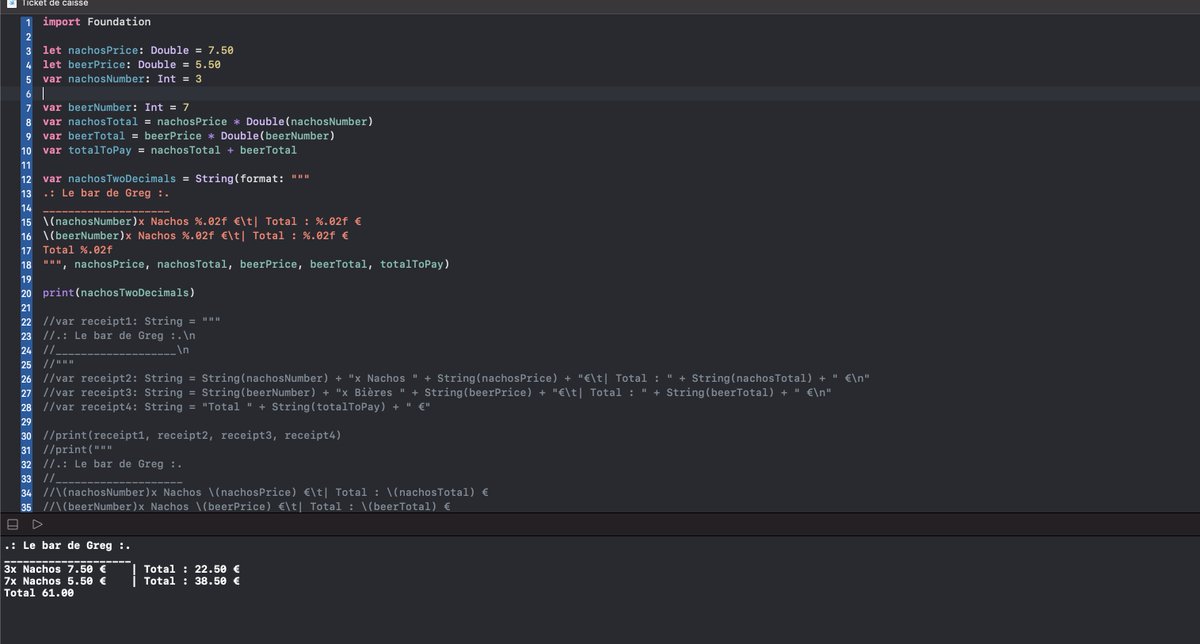
Task: Click the value 3 assigned to nachosNumber
Action: pos(199,78)
